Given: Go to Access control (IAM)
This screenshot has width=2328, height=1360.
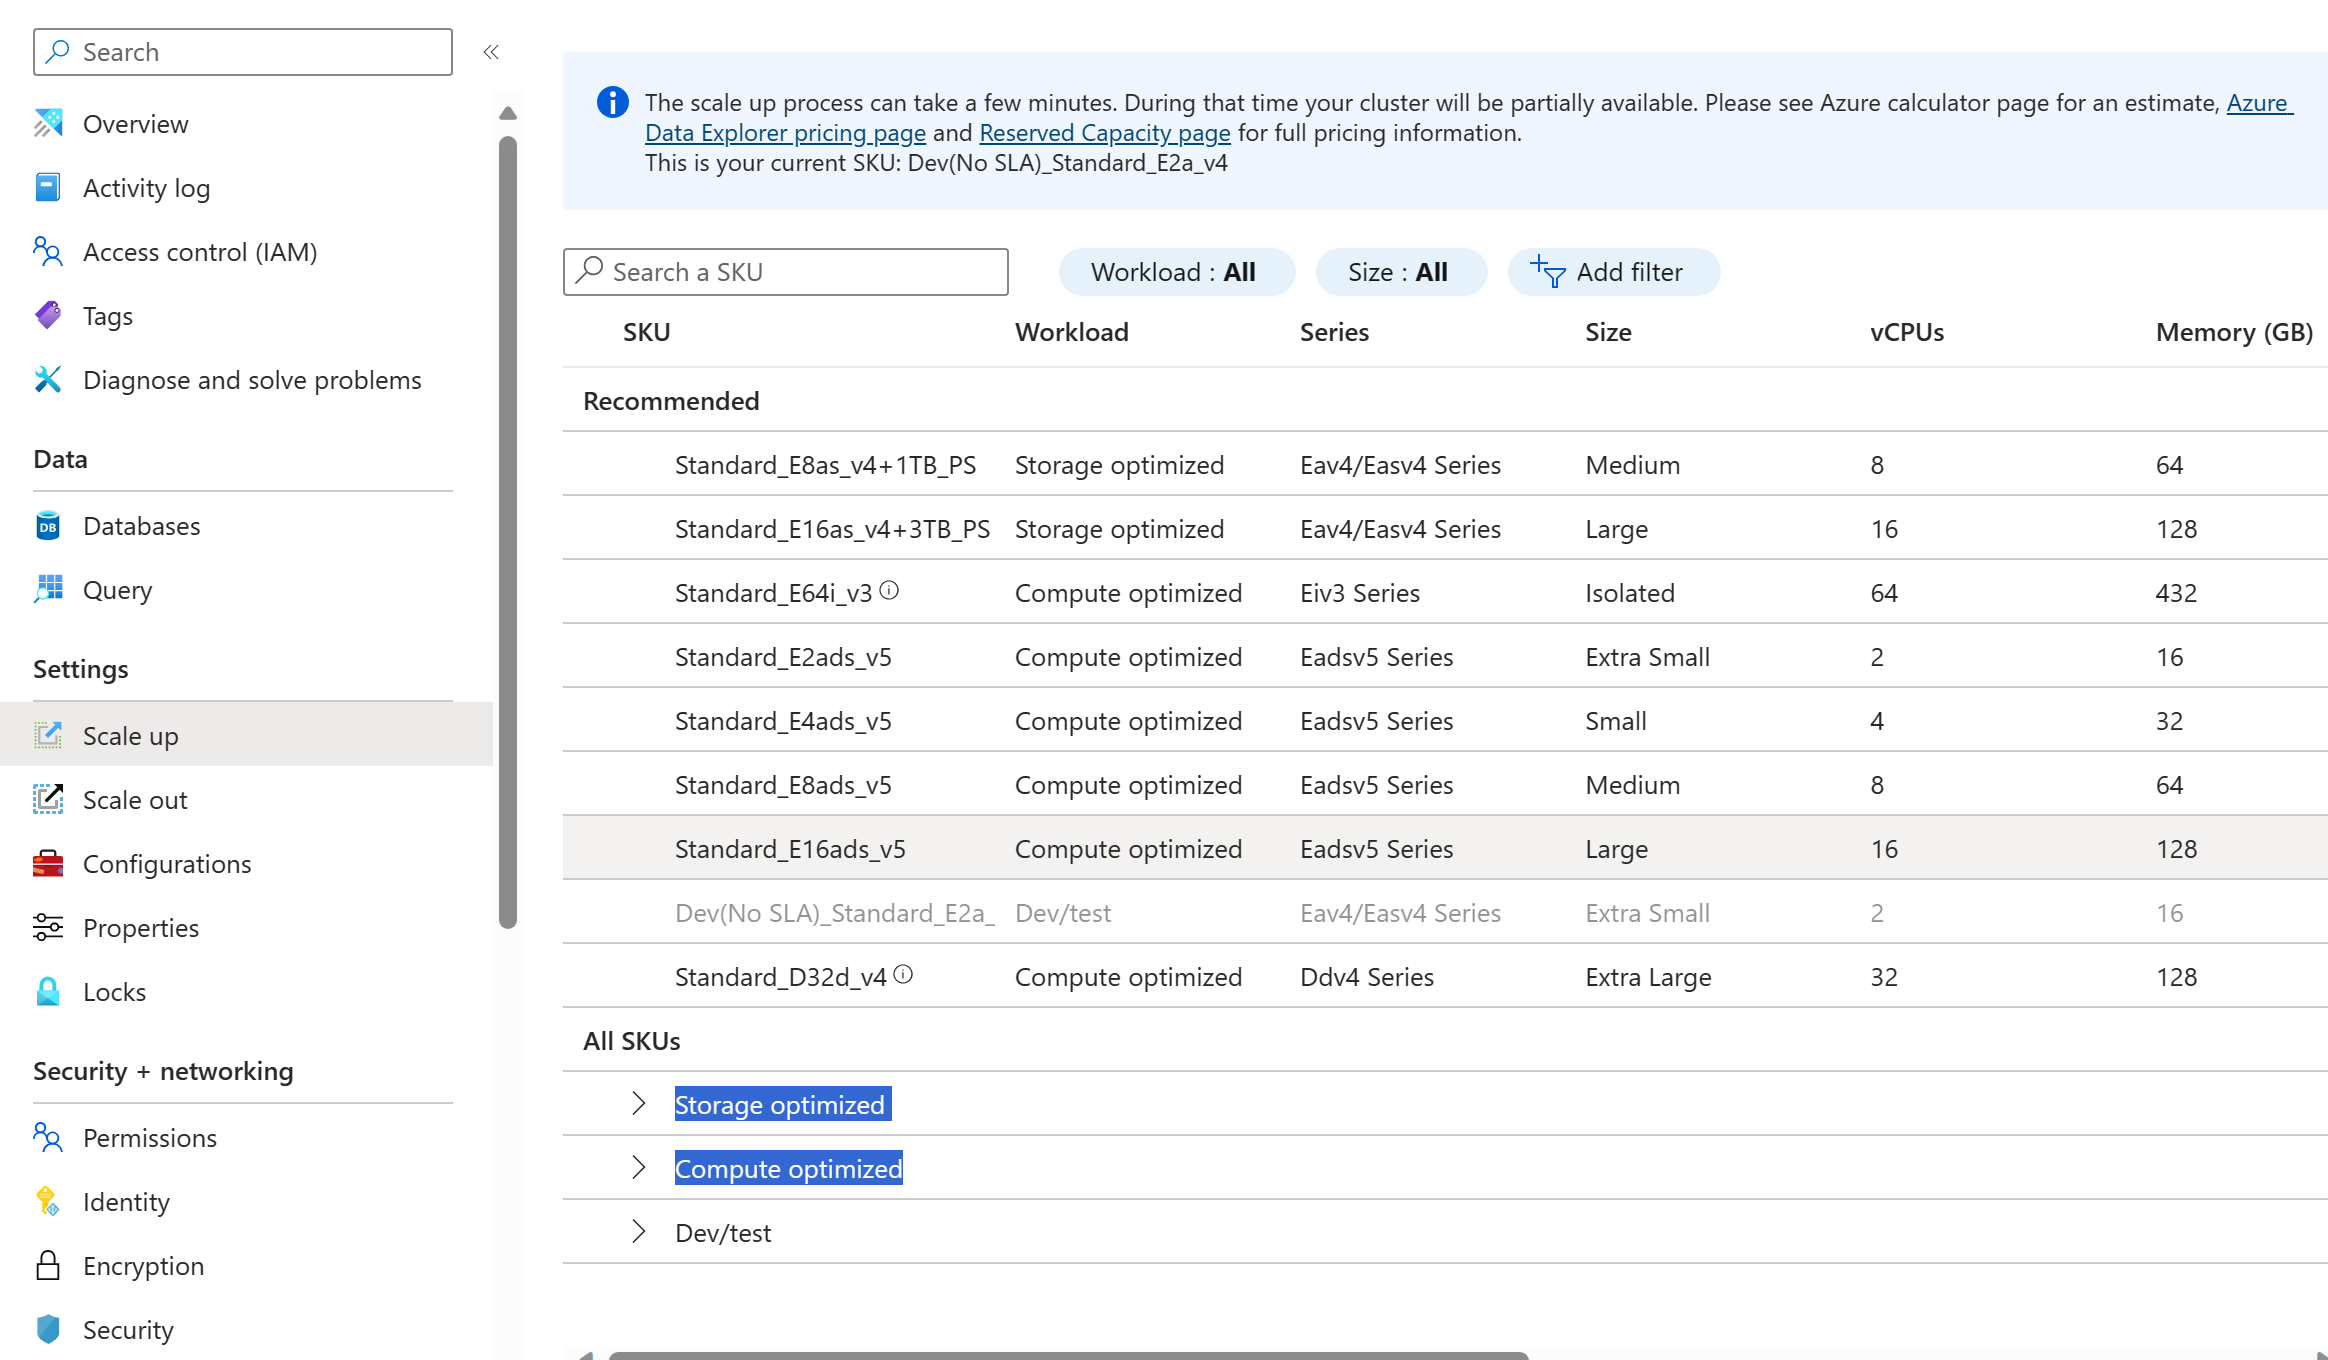Looking at the screenshot, I should tap(199, 251).
